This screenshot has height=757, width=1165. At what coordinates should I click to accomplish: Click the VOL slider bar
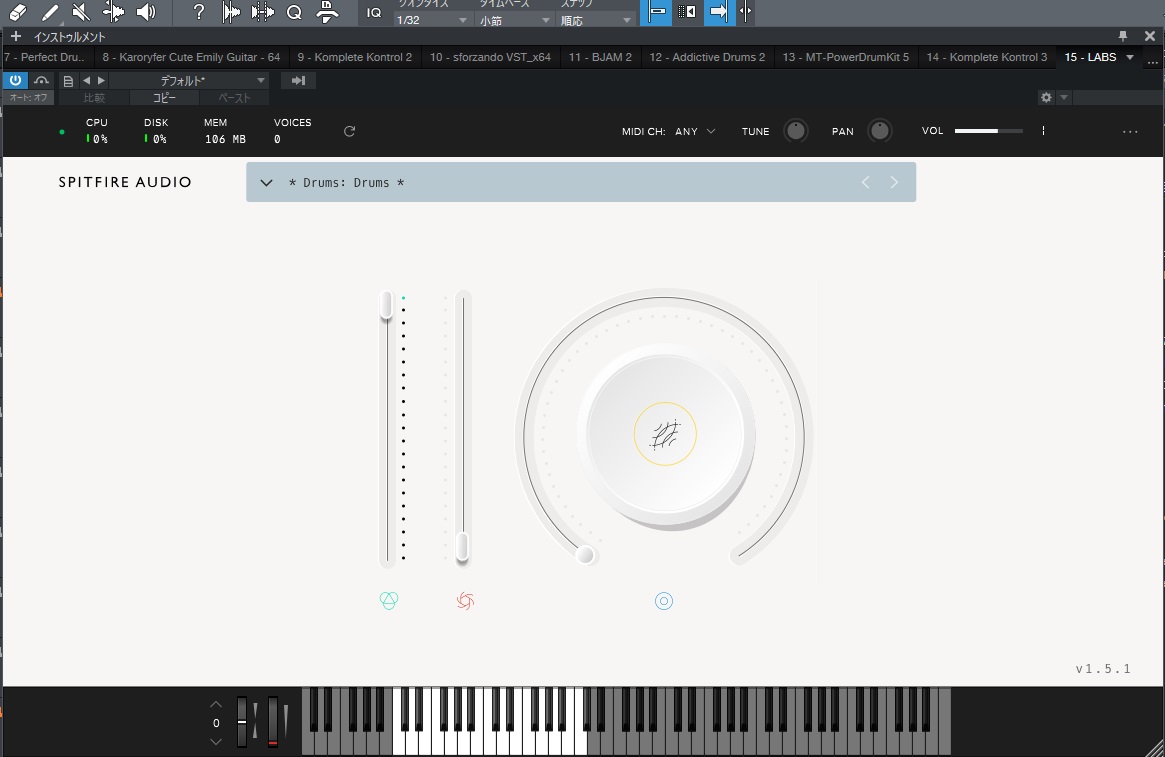tap(988, 131)
